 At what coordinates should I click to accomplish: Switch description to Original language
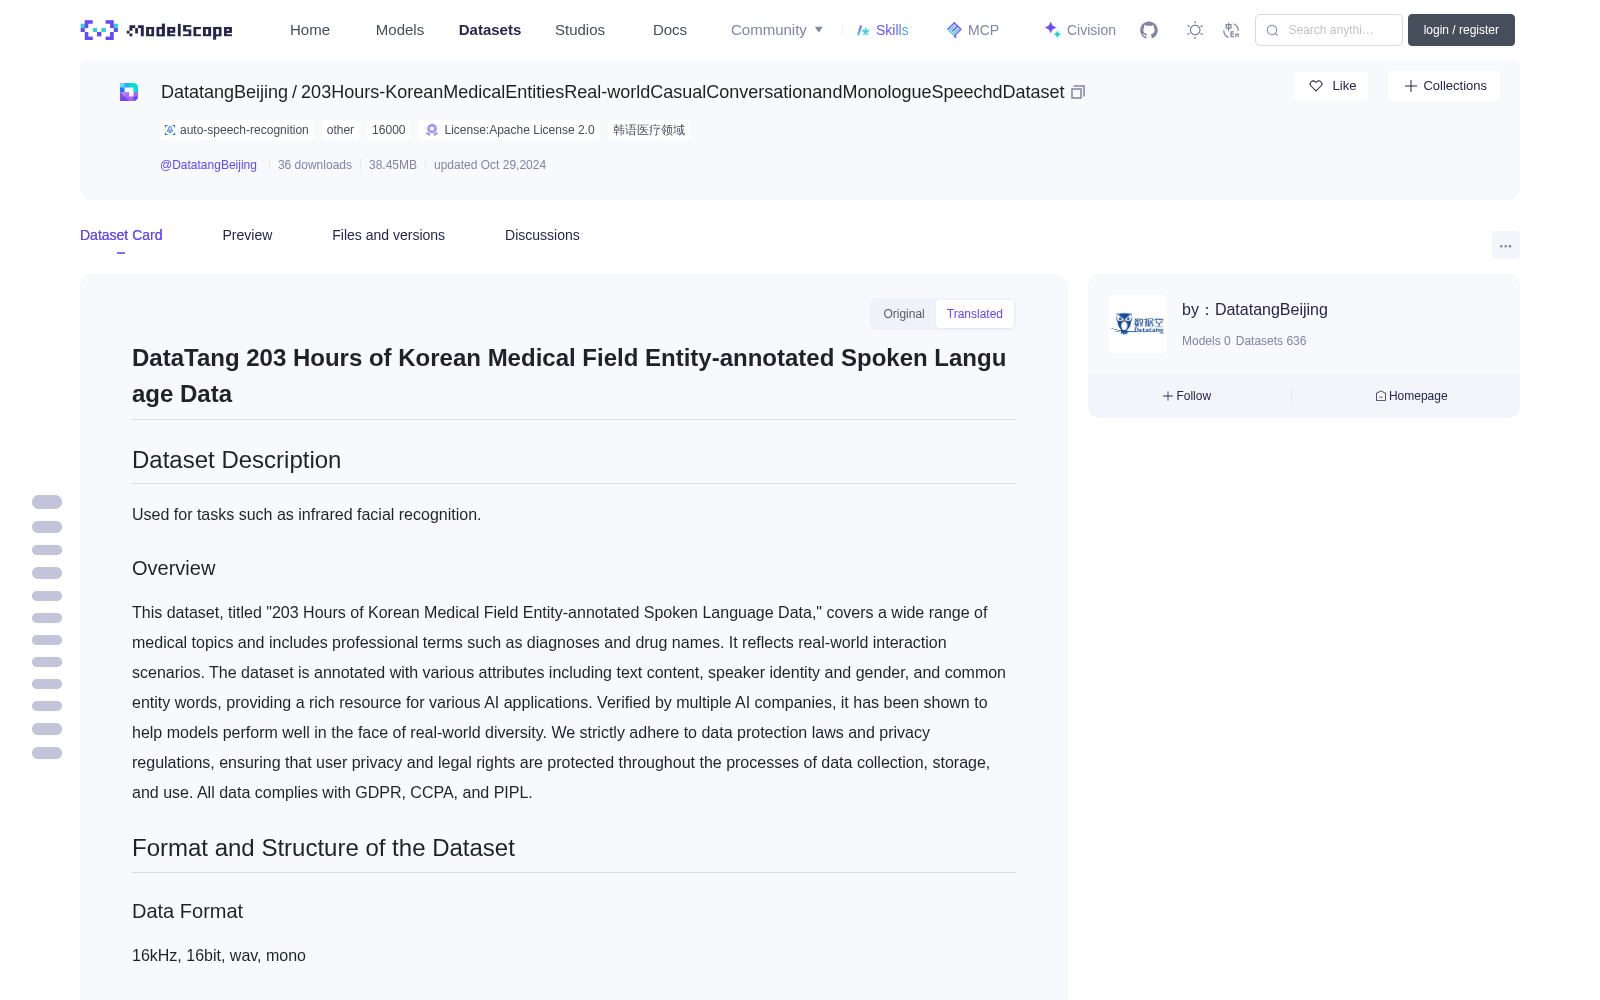(x=904, y=314)
